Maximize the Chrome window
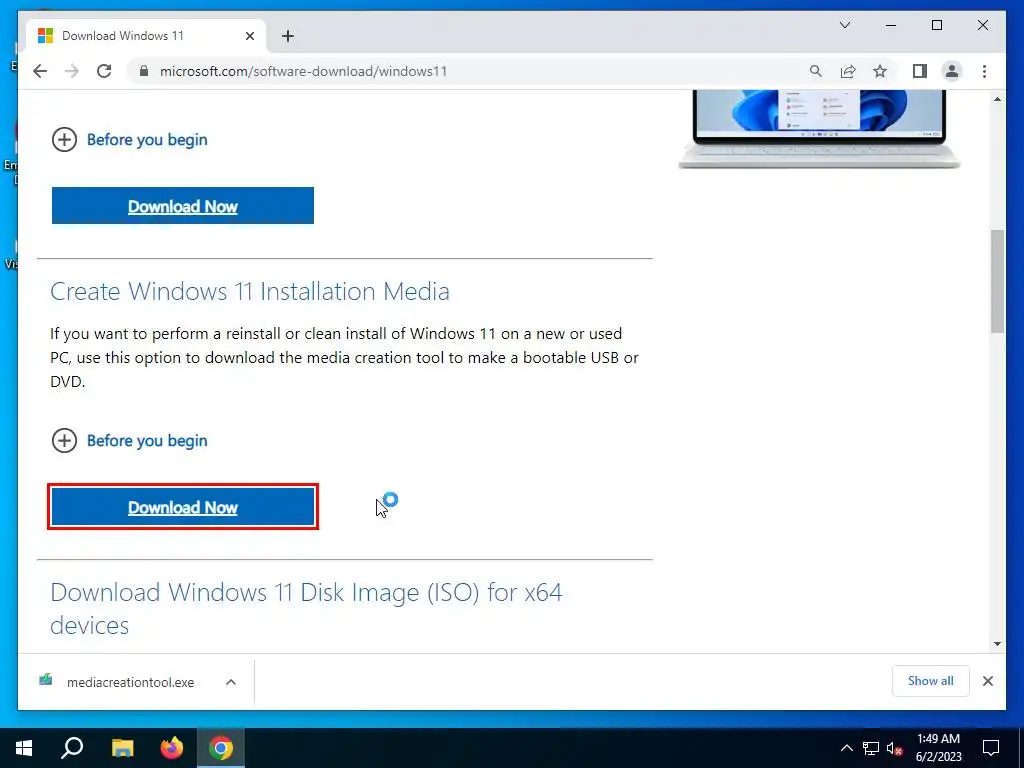Image resolution: width=1024 pixels, height=768 pixels. click(x=936, y=25)
